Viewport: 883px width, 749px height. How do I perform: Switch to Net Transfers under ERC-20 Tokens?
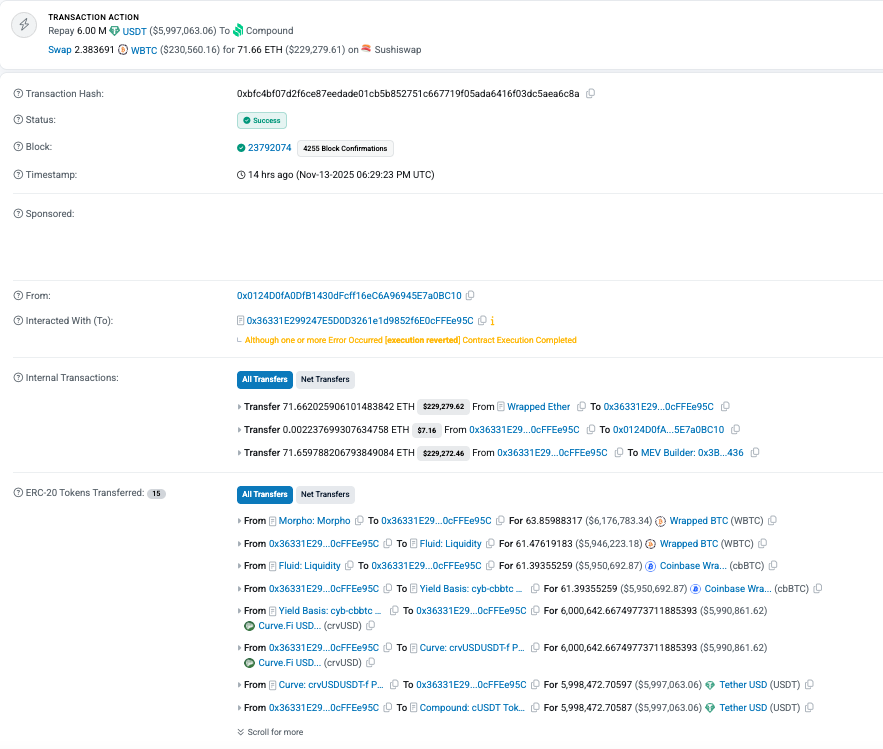pyautogui.click(x=325, y=494)
